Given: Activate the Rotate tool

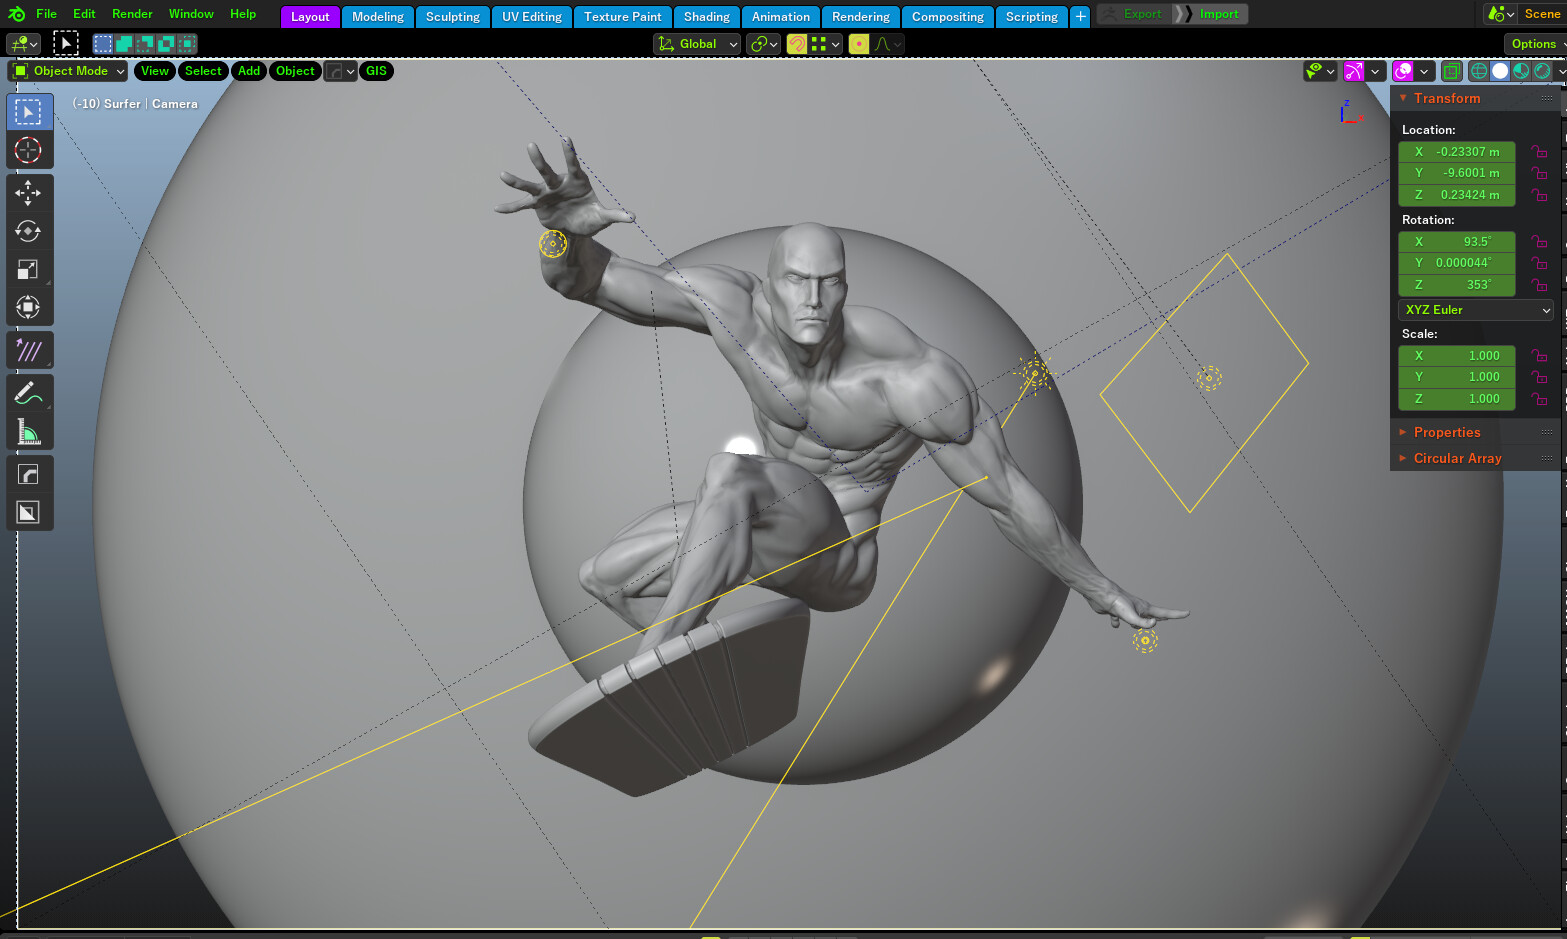Looking at the screenshot, I should (28, 231).
